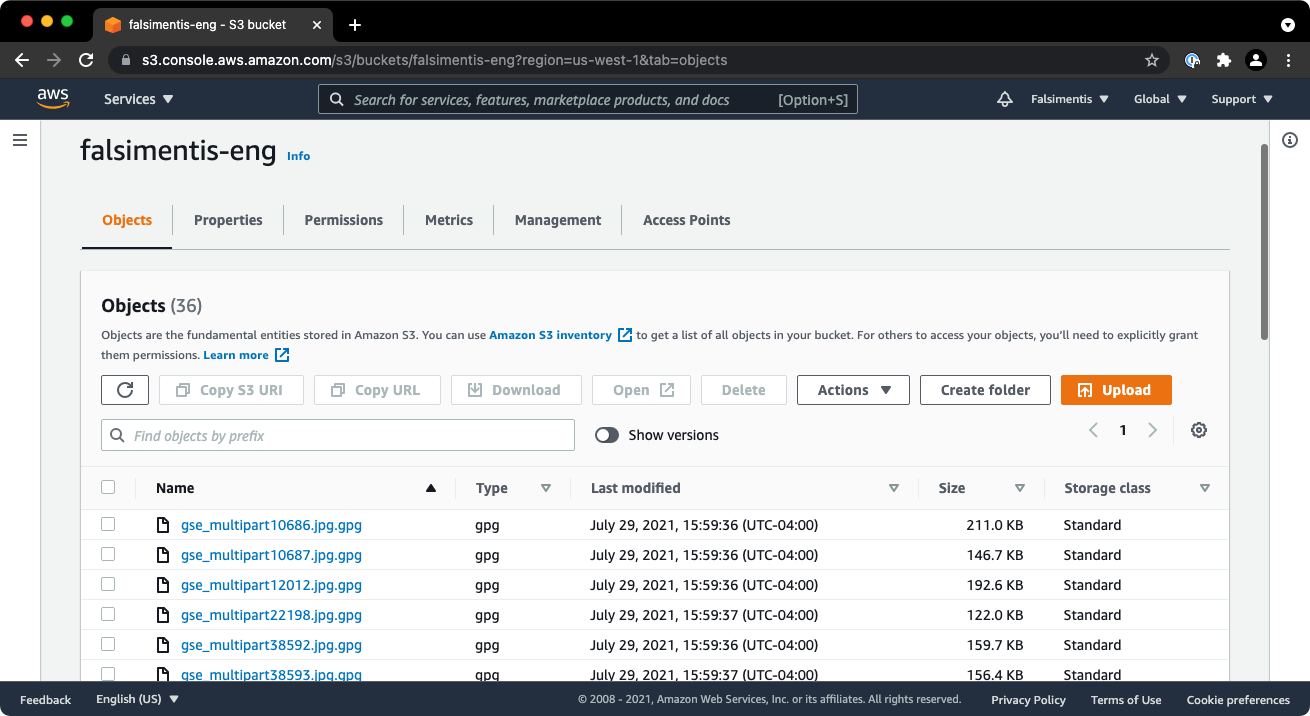Switch to the Management tab
Image resolution: width=1310 pixels, height=716 pixels.
click(x=558, y=220)
